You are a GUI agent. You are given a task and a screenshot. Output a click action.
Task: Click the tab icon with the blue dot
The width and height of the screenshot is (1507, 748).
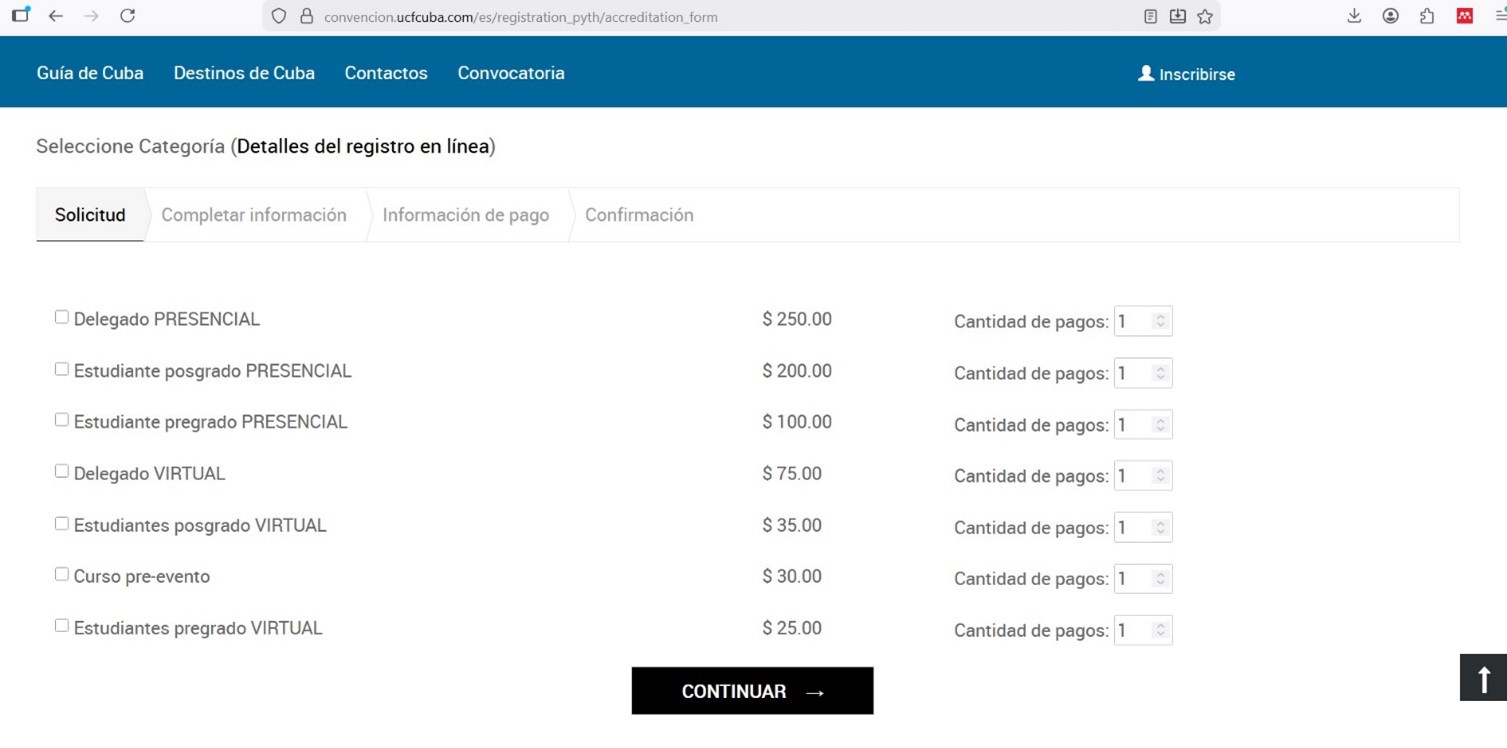21,14
